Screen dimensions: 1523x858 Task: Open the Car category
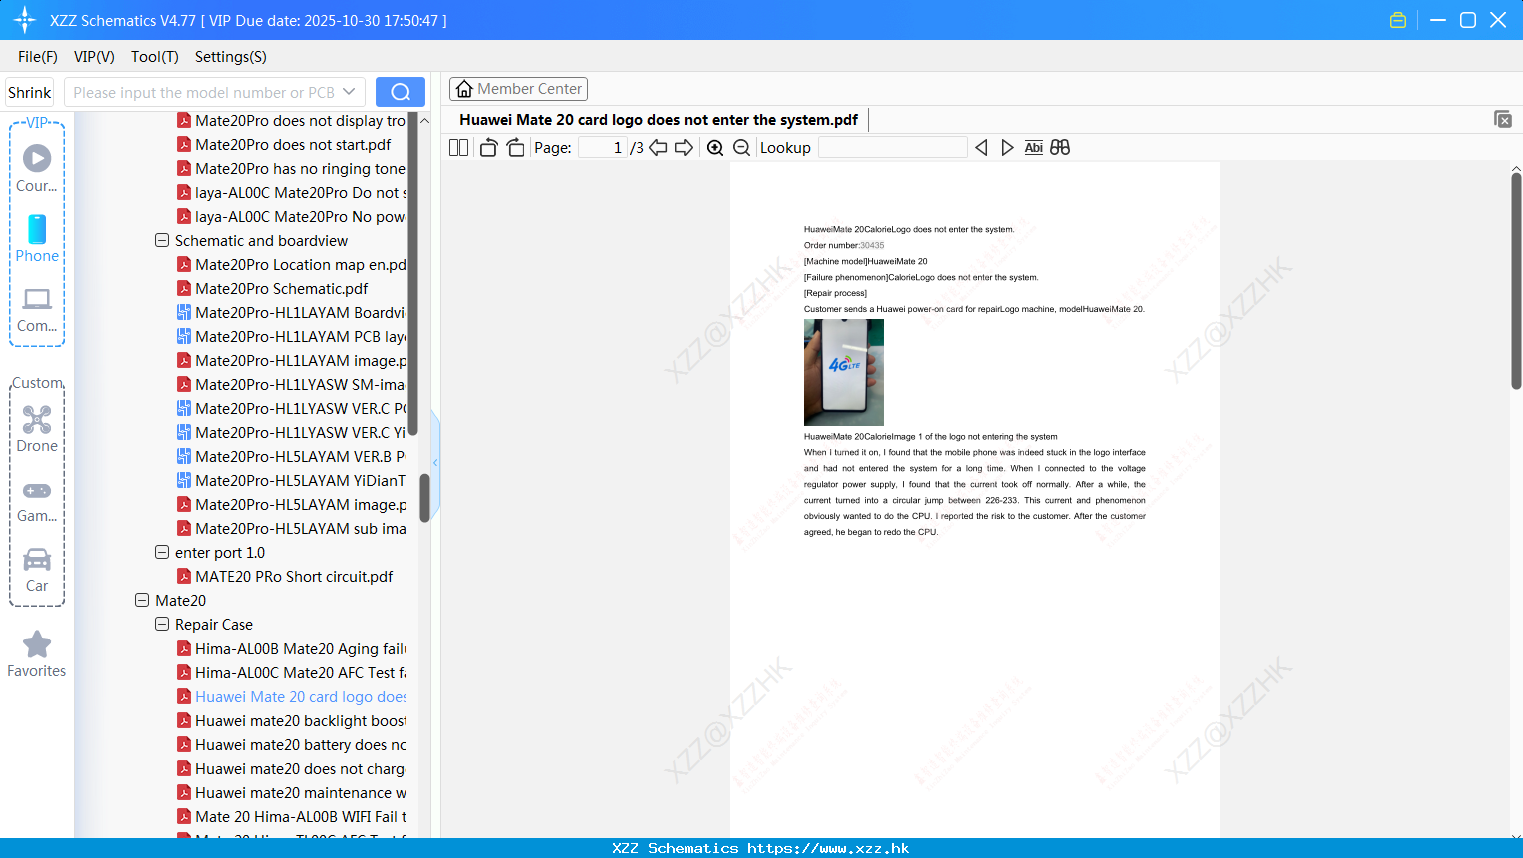[x=37, y=570]
